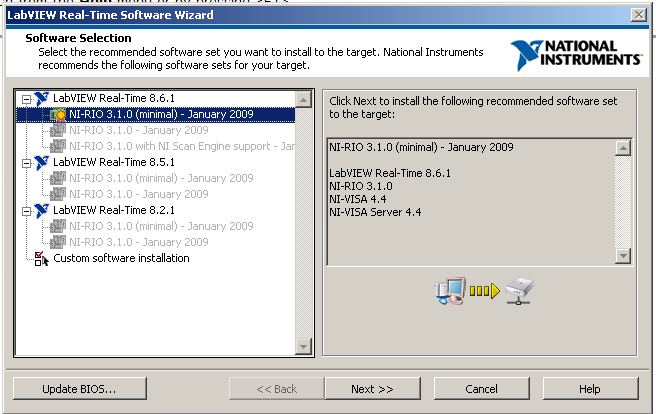This screenshot has height=414, width=656.
Task: Click the yellow transfer arrow graphic
Action: (x=484, y=291)
